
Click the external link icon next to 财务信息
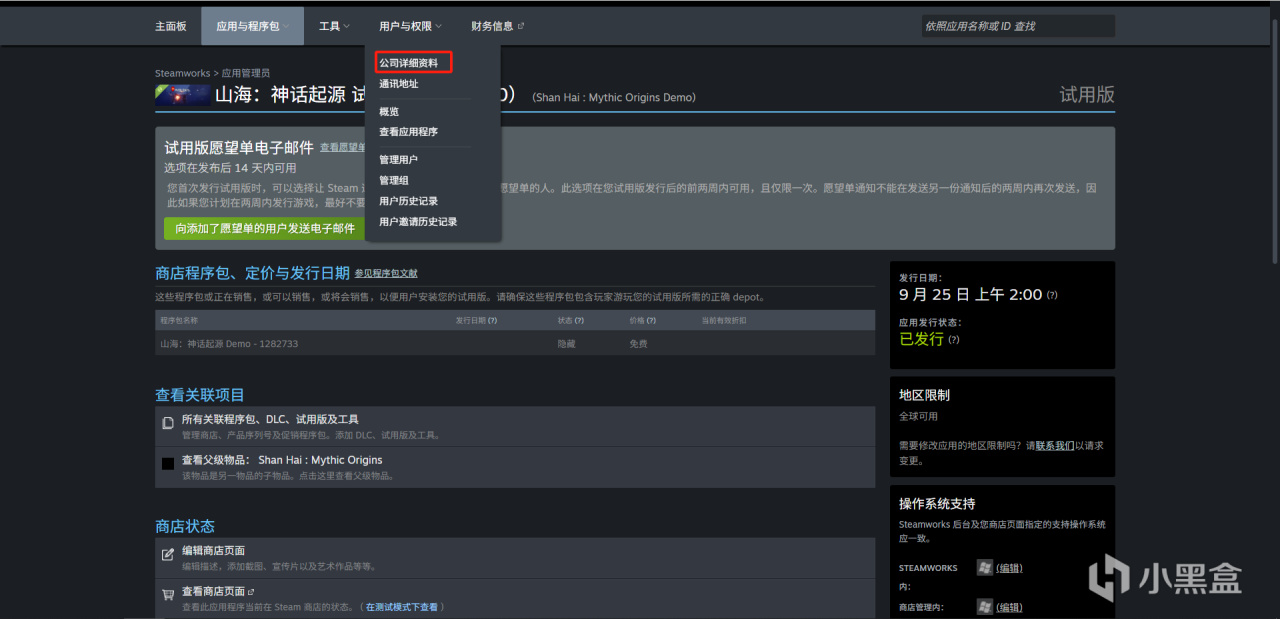521,26
